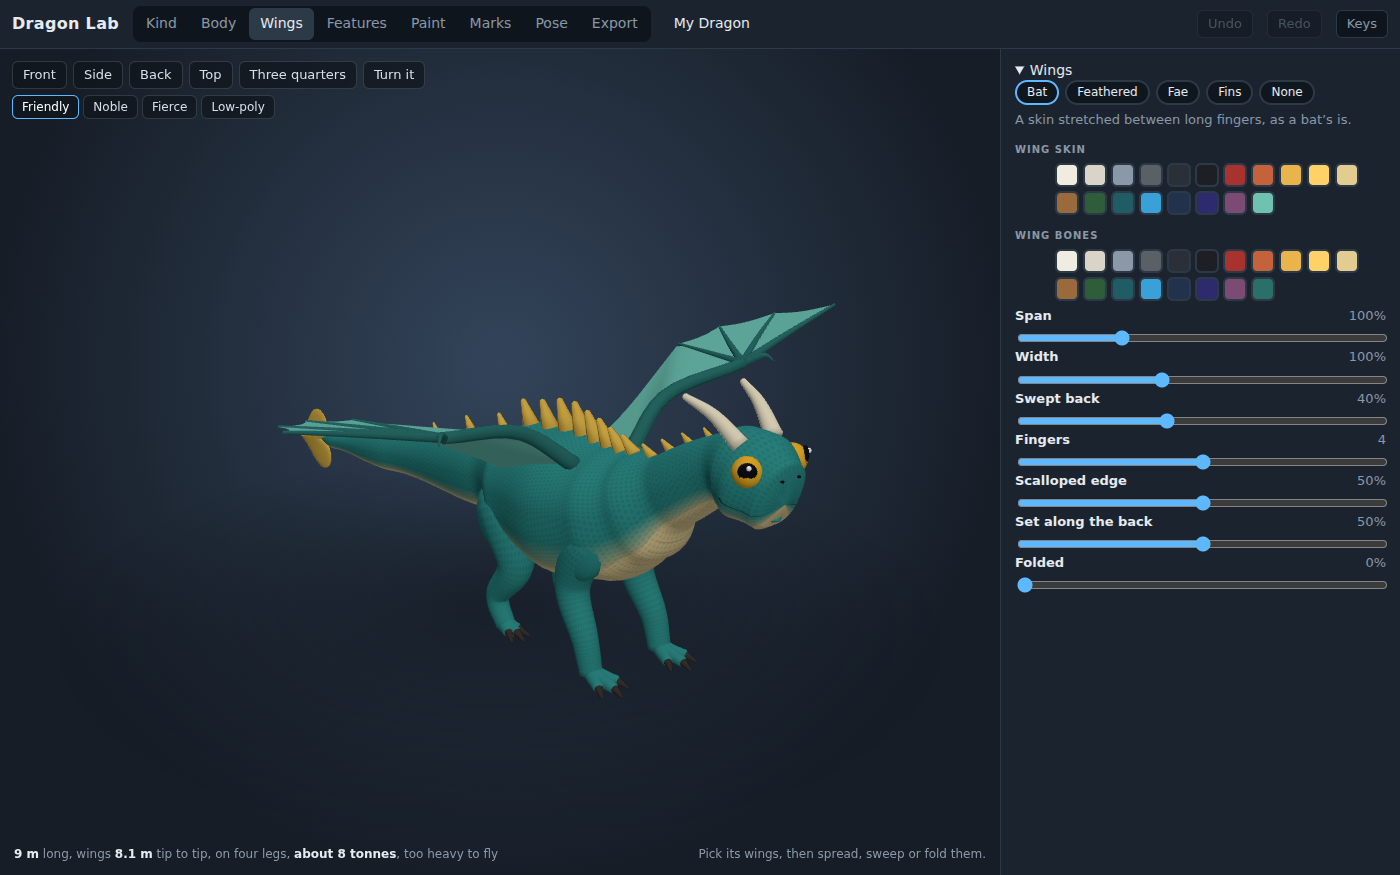1400x875 pixels.
Task: Switch to the Paint tab
Action: click(428, 23)
